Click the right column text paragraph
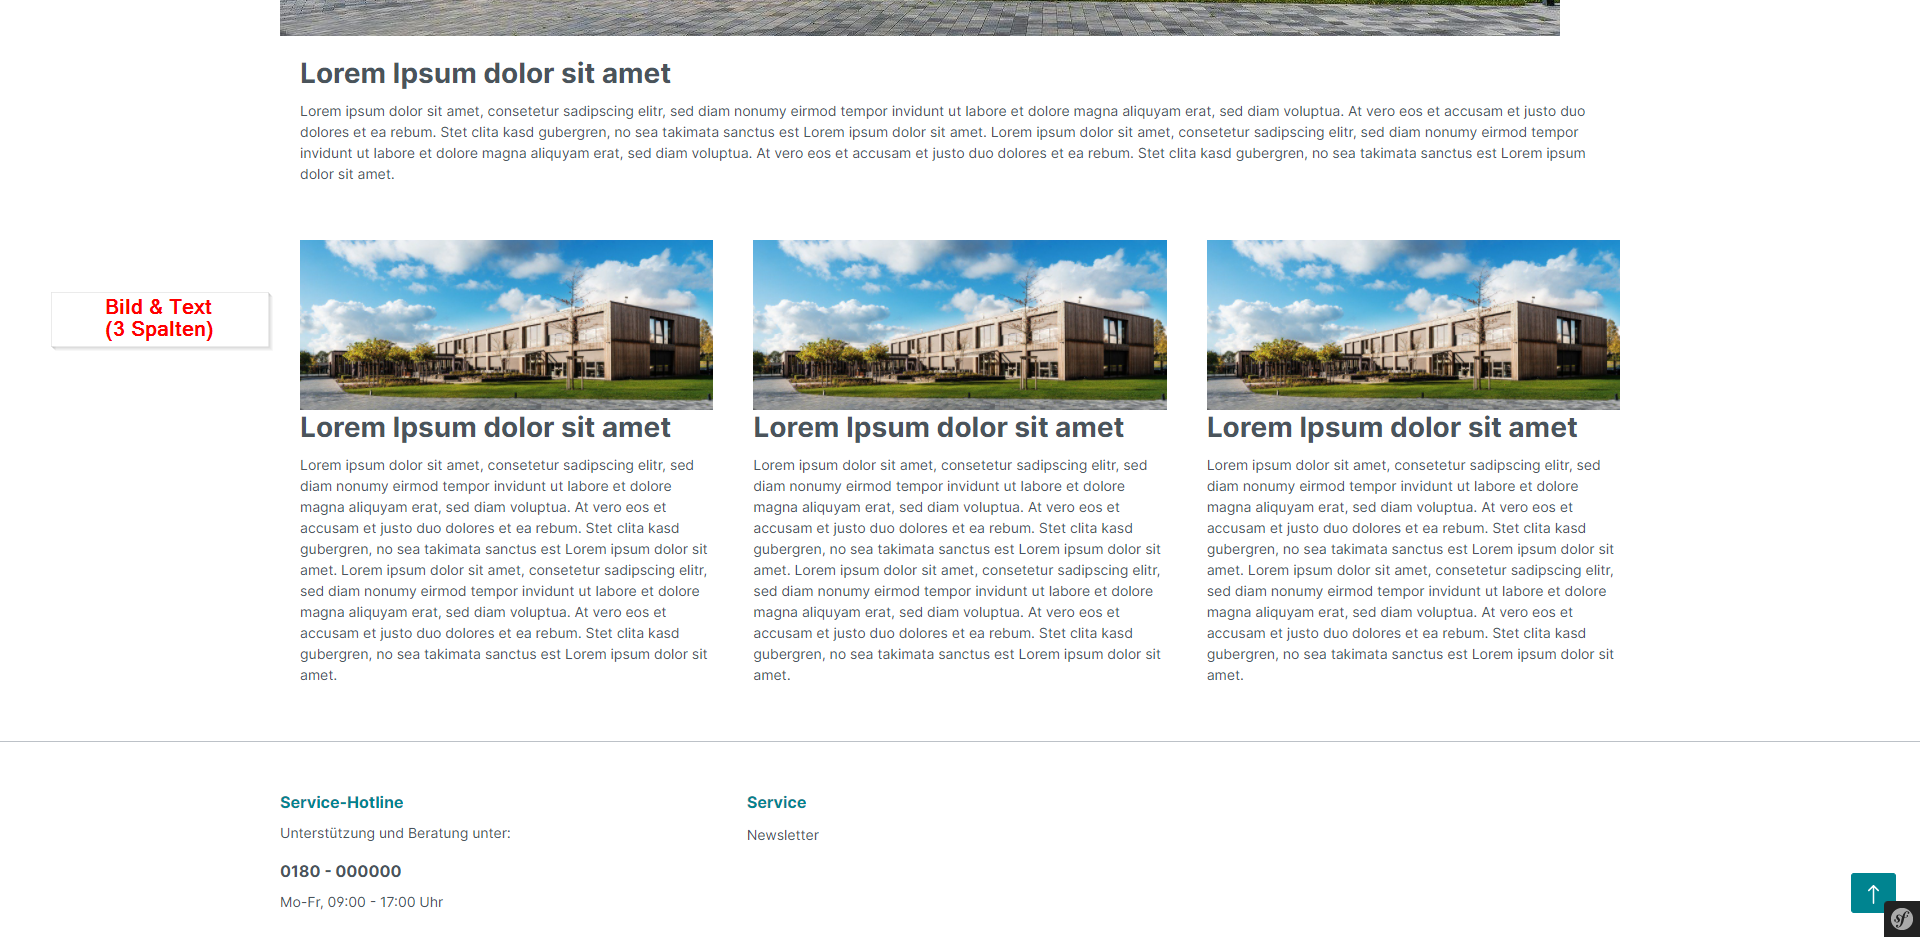Viewport: 1920px width, 937px height. point(1410,570)
